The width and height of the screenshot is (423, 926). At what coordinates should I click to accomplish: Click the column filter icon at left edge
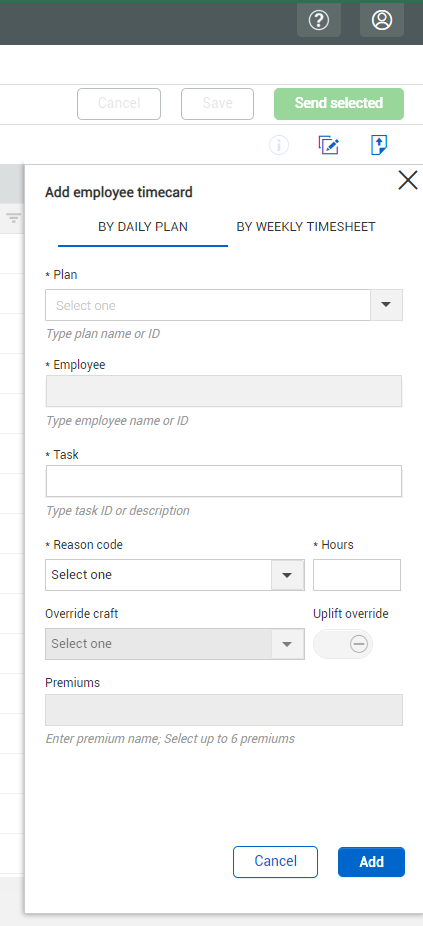point(14,217)
